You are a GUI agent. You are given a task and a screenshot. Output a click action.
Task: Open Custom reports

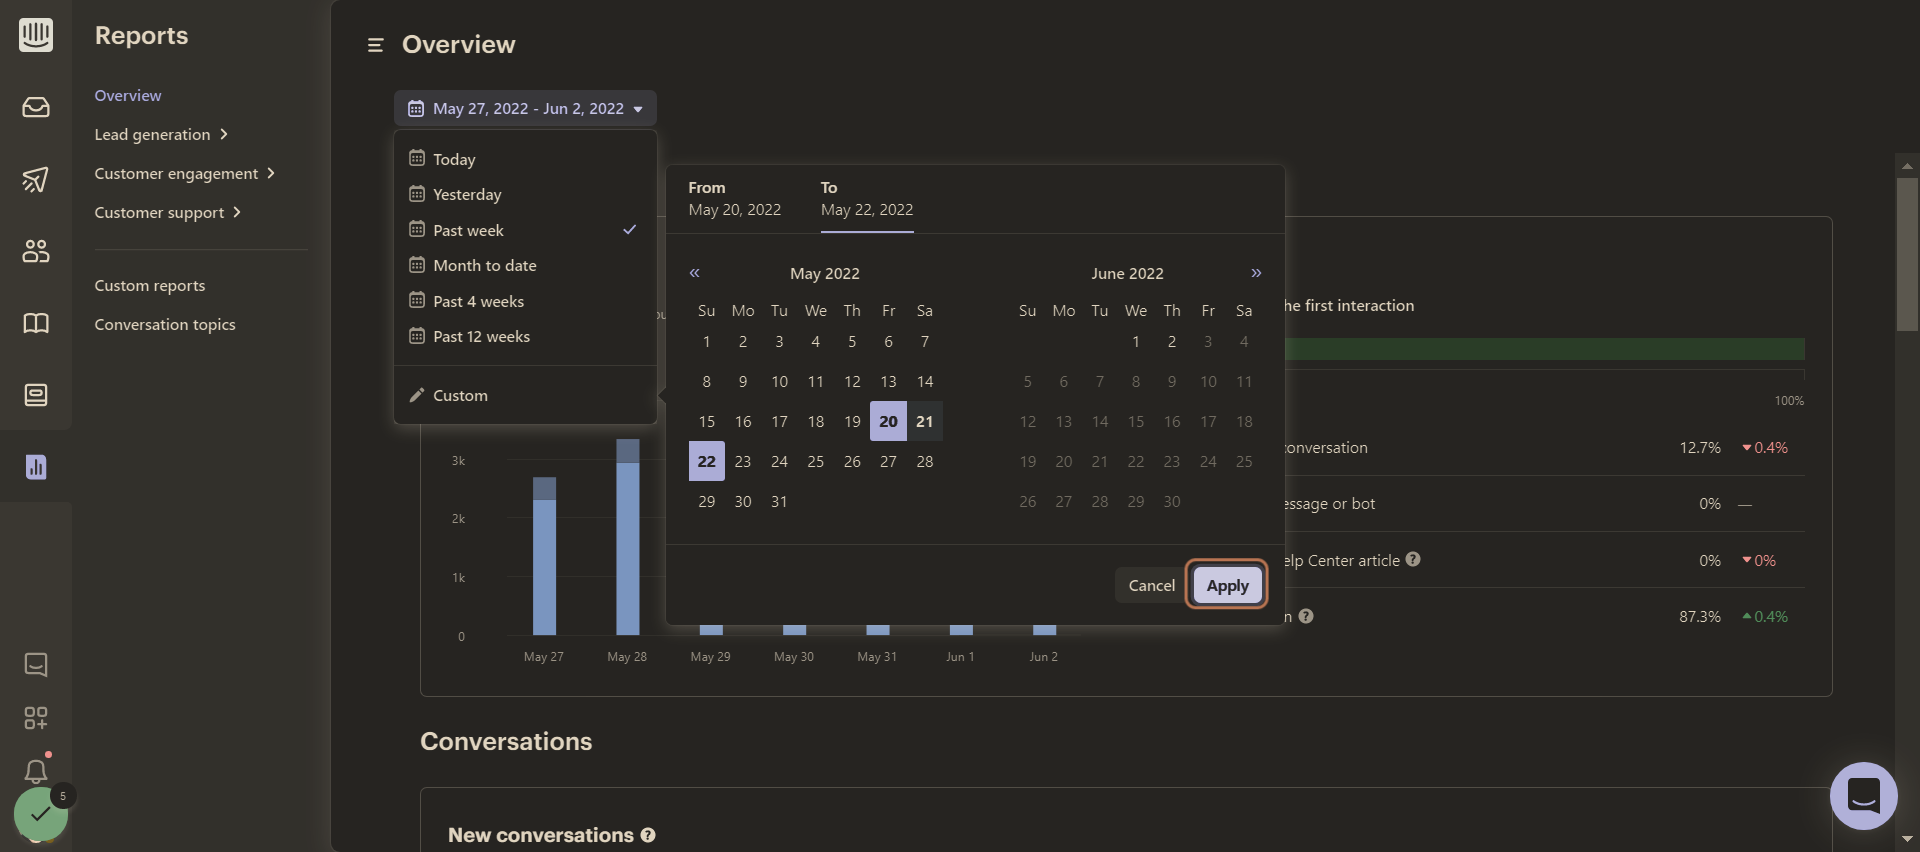click(150, 285)
